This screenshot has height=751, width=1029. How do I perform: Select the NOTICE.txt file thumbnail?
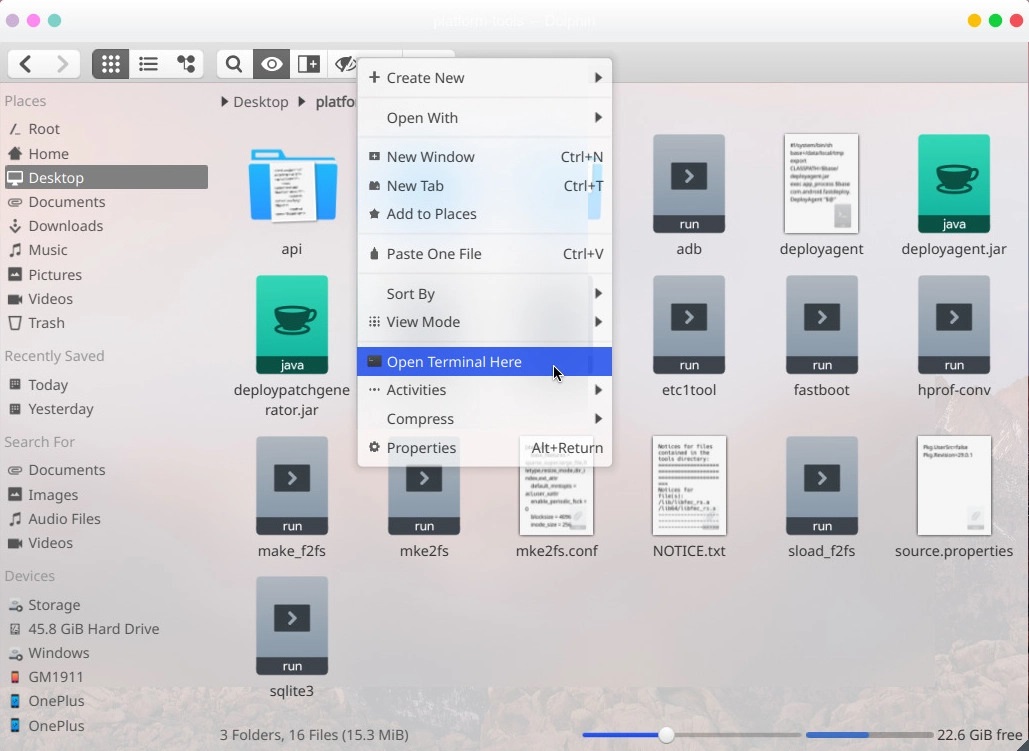tap(689, 485)
